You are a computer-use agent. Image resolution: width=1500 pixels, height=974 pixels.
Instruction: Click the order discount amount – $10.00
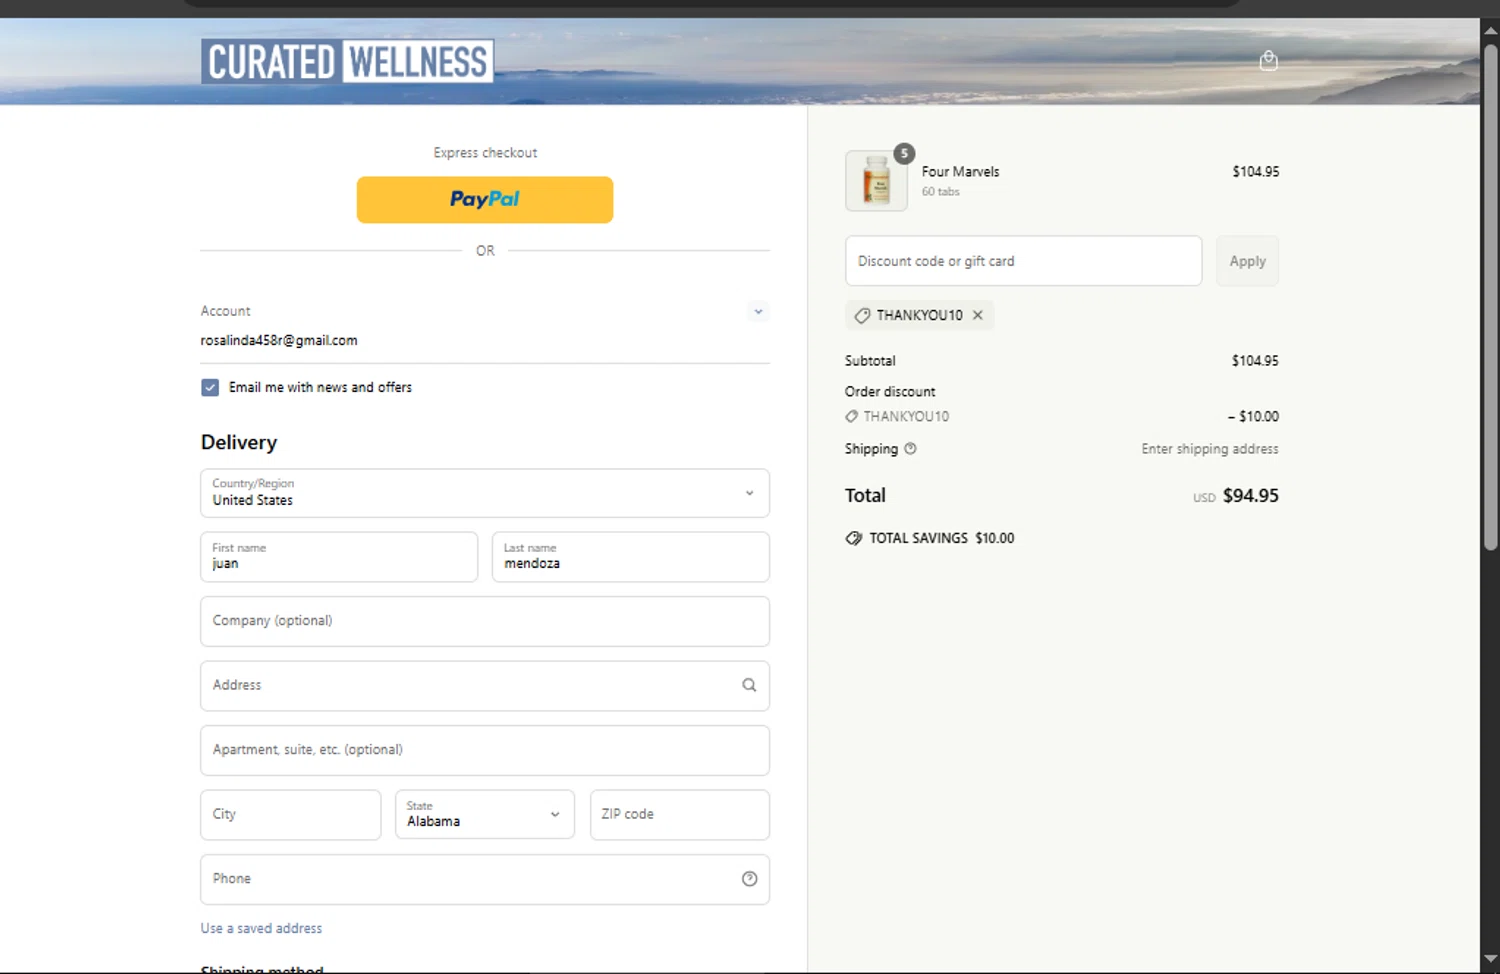1253,416
